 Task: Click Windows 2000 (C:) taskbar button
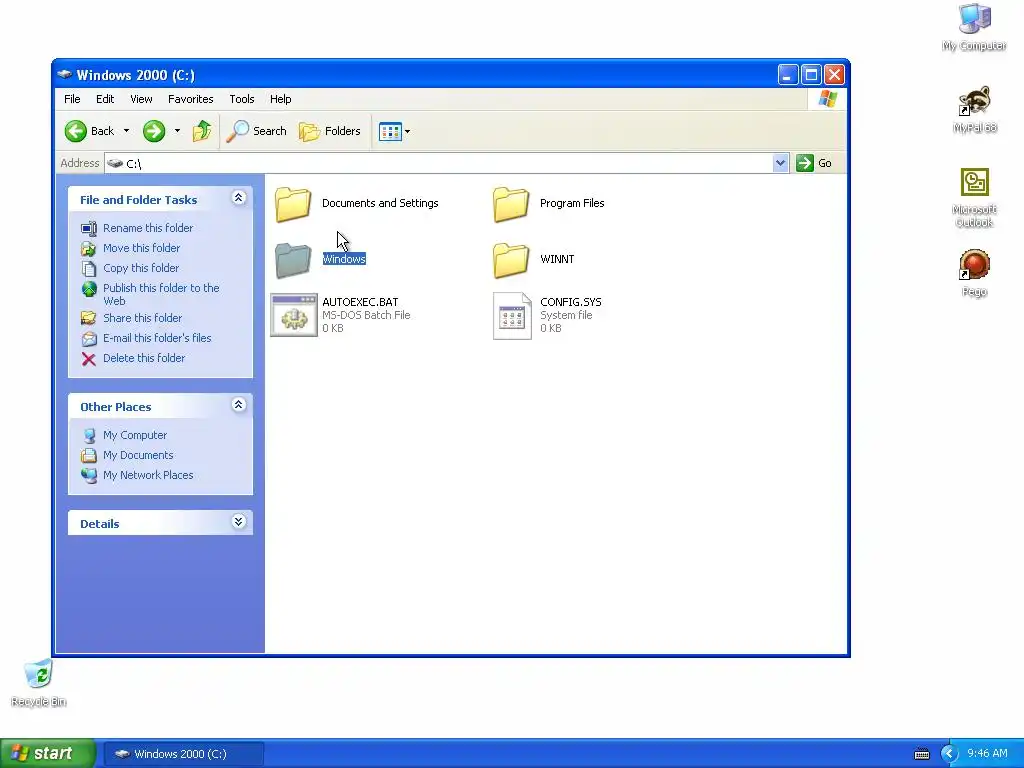[183, 754]
